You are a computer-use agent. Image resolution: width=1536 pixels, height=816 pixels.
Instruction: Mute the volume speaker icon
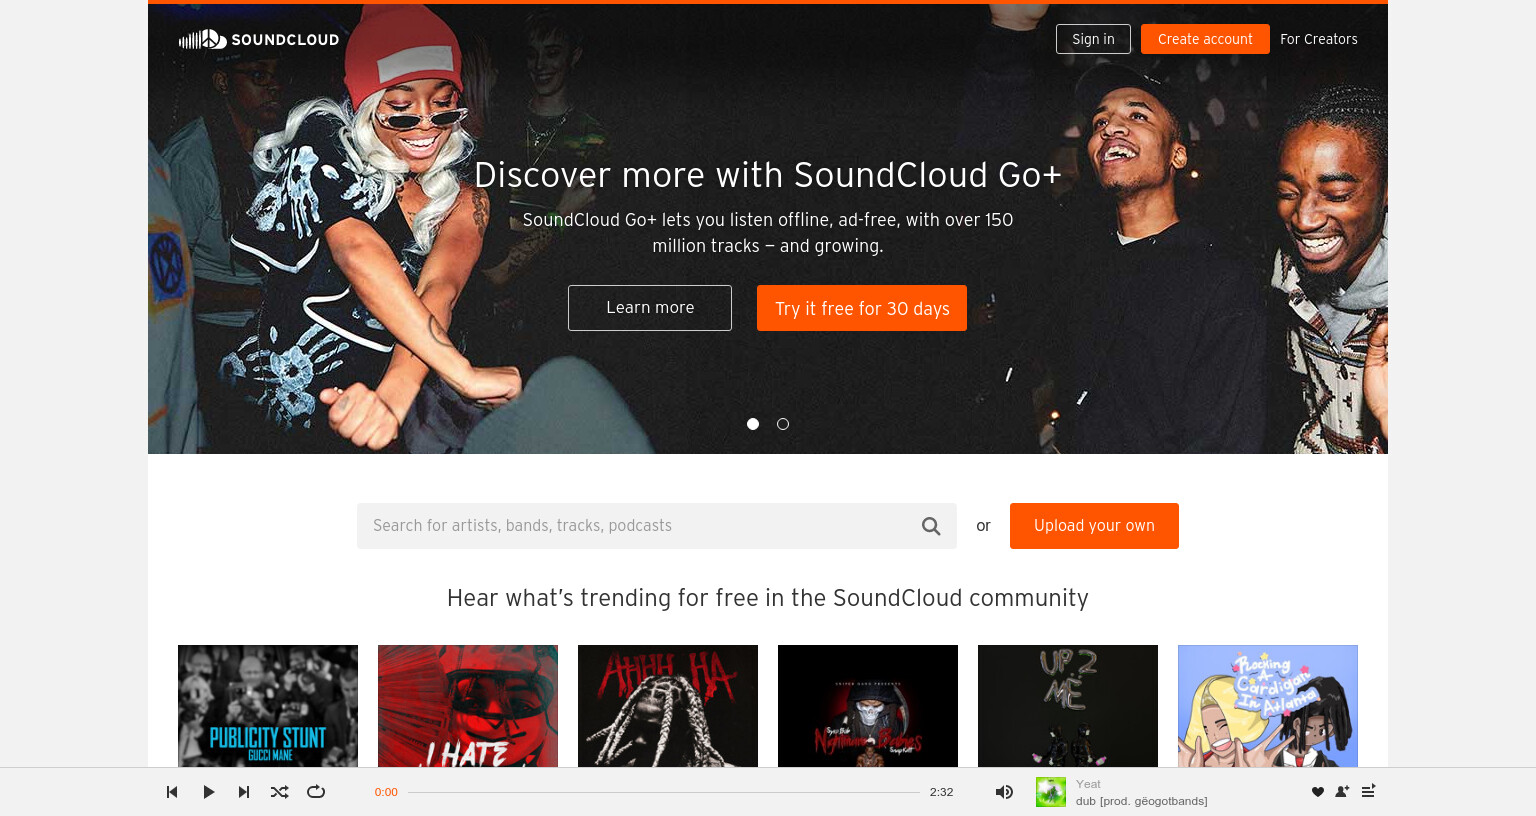coord(1004,792)
